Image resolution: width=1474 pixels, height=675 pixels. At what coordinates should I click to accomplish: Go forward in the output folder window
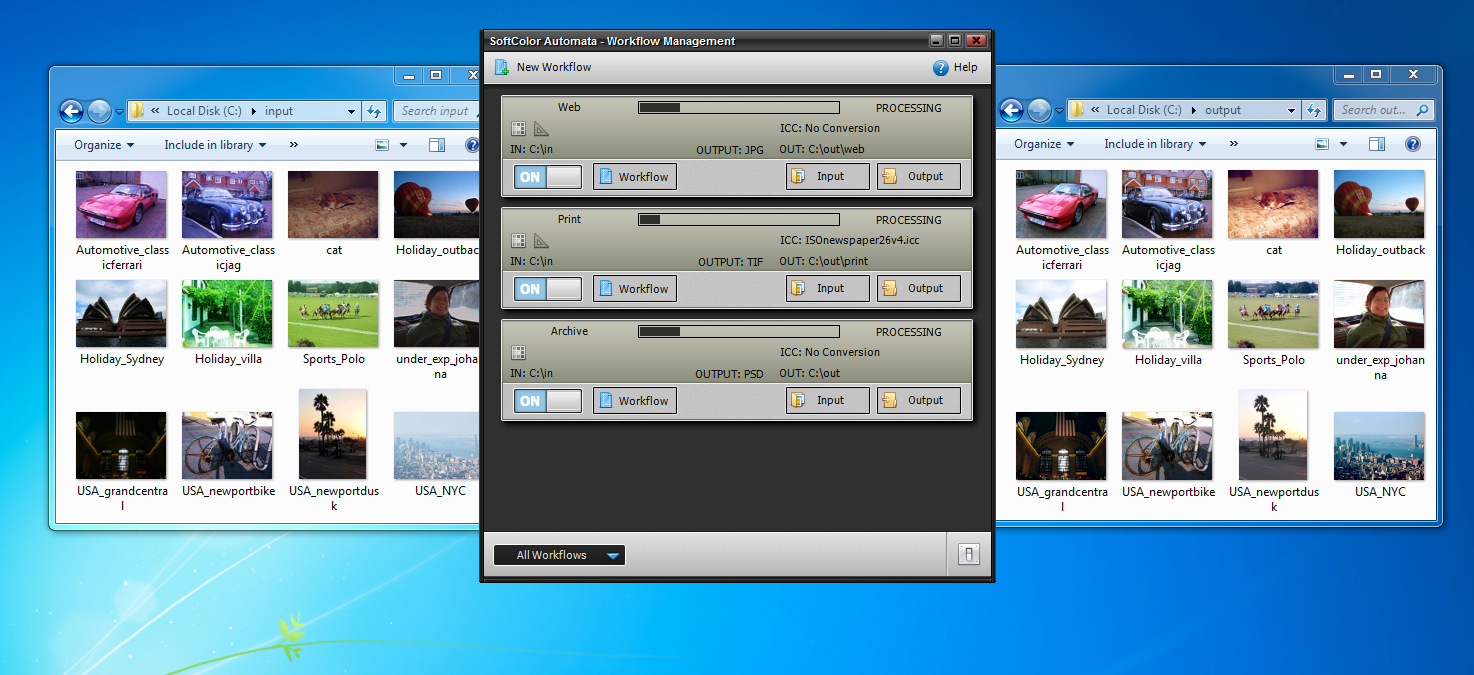[1039, 110]
